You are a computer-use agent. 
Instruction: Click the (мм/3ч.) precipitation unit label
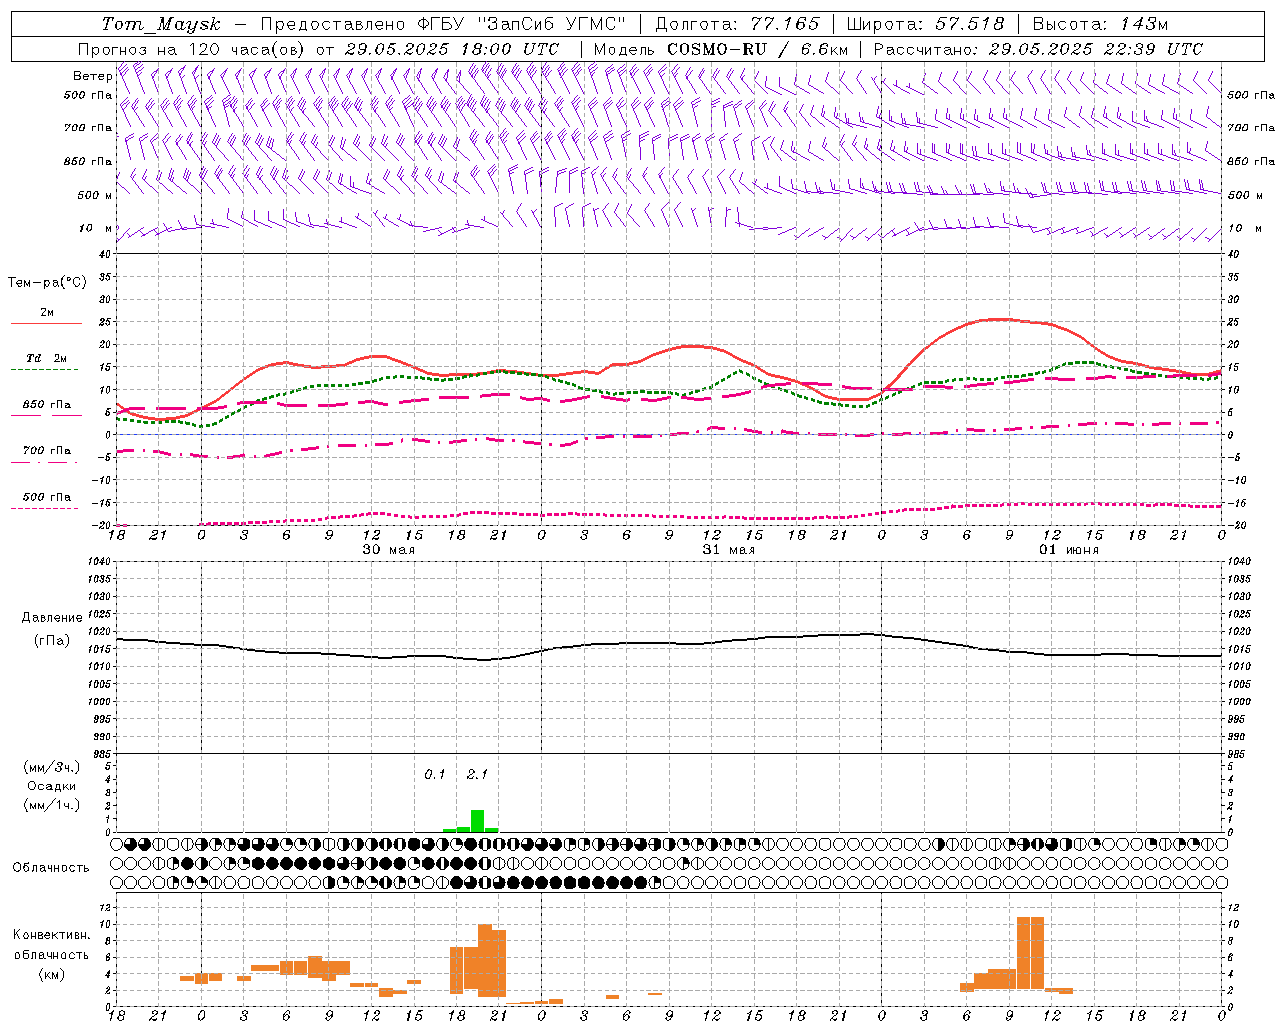51,767
